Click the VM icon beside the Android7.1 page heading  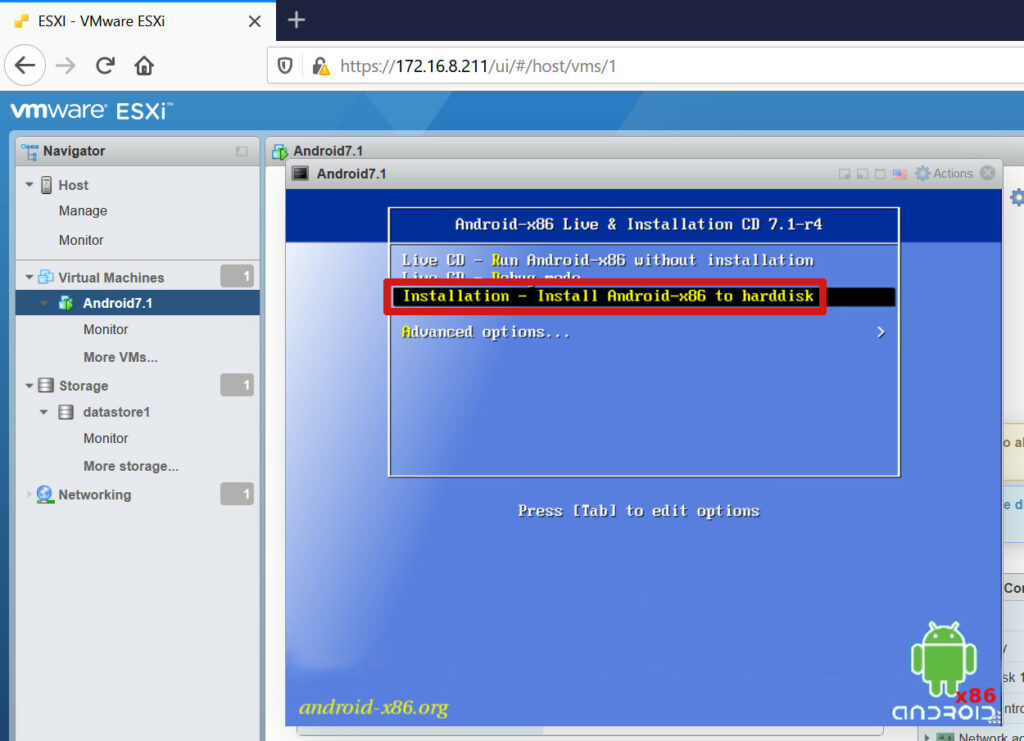(280, 152)
